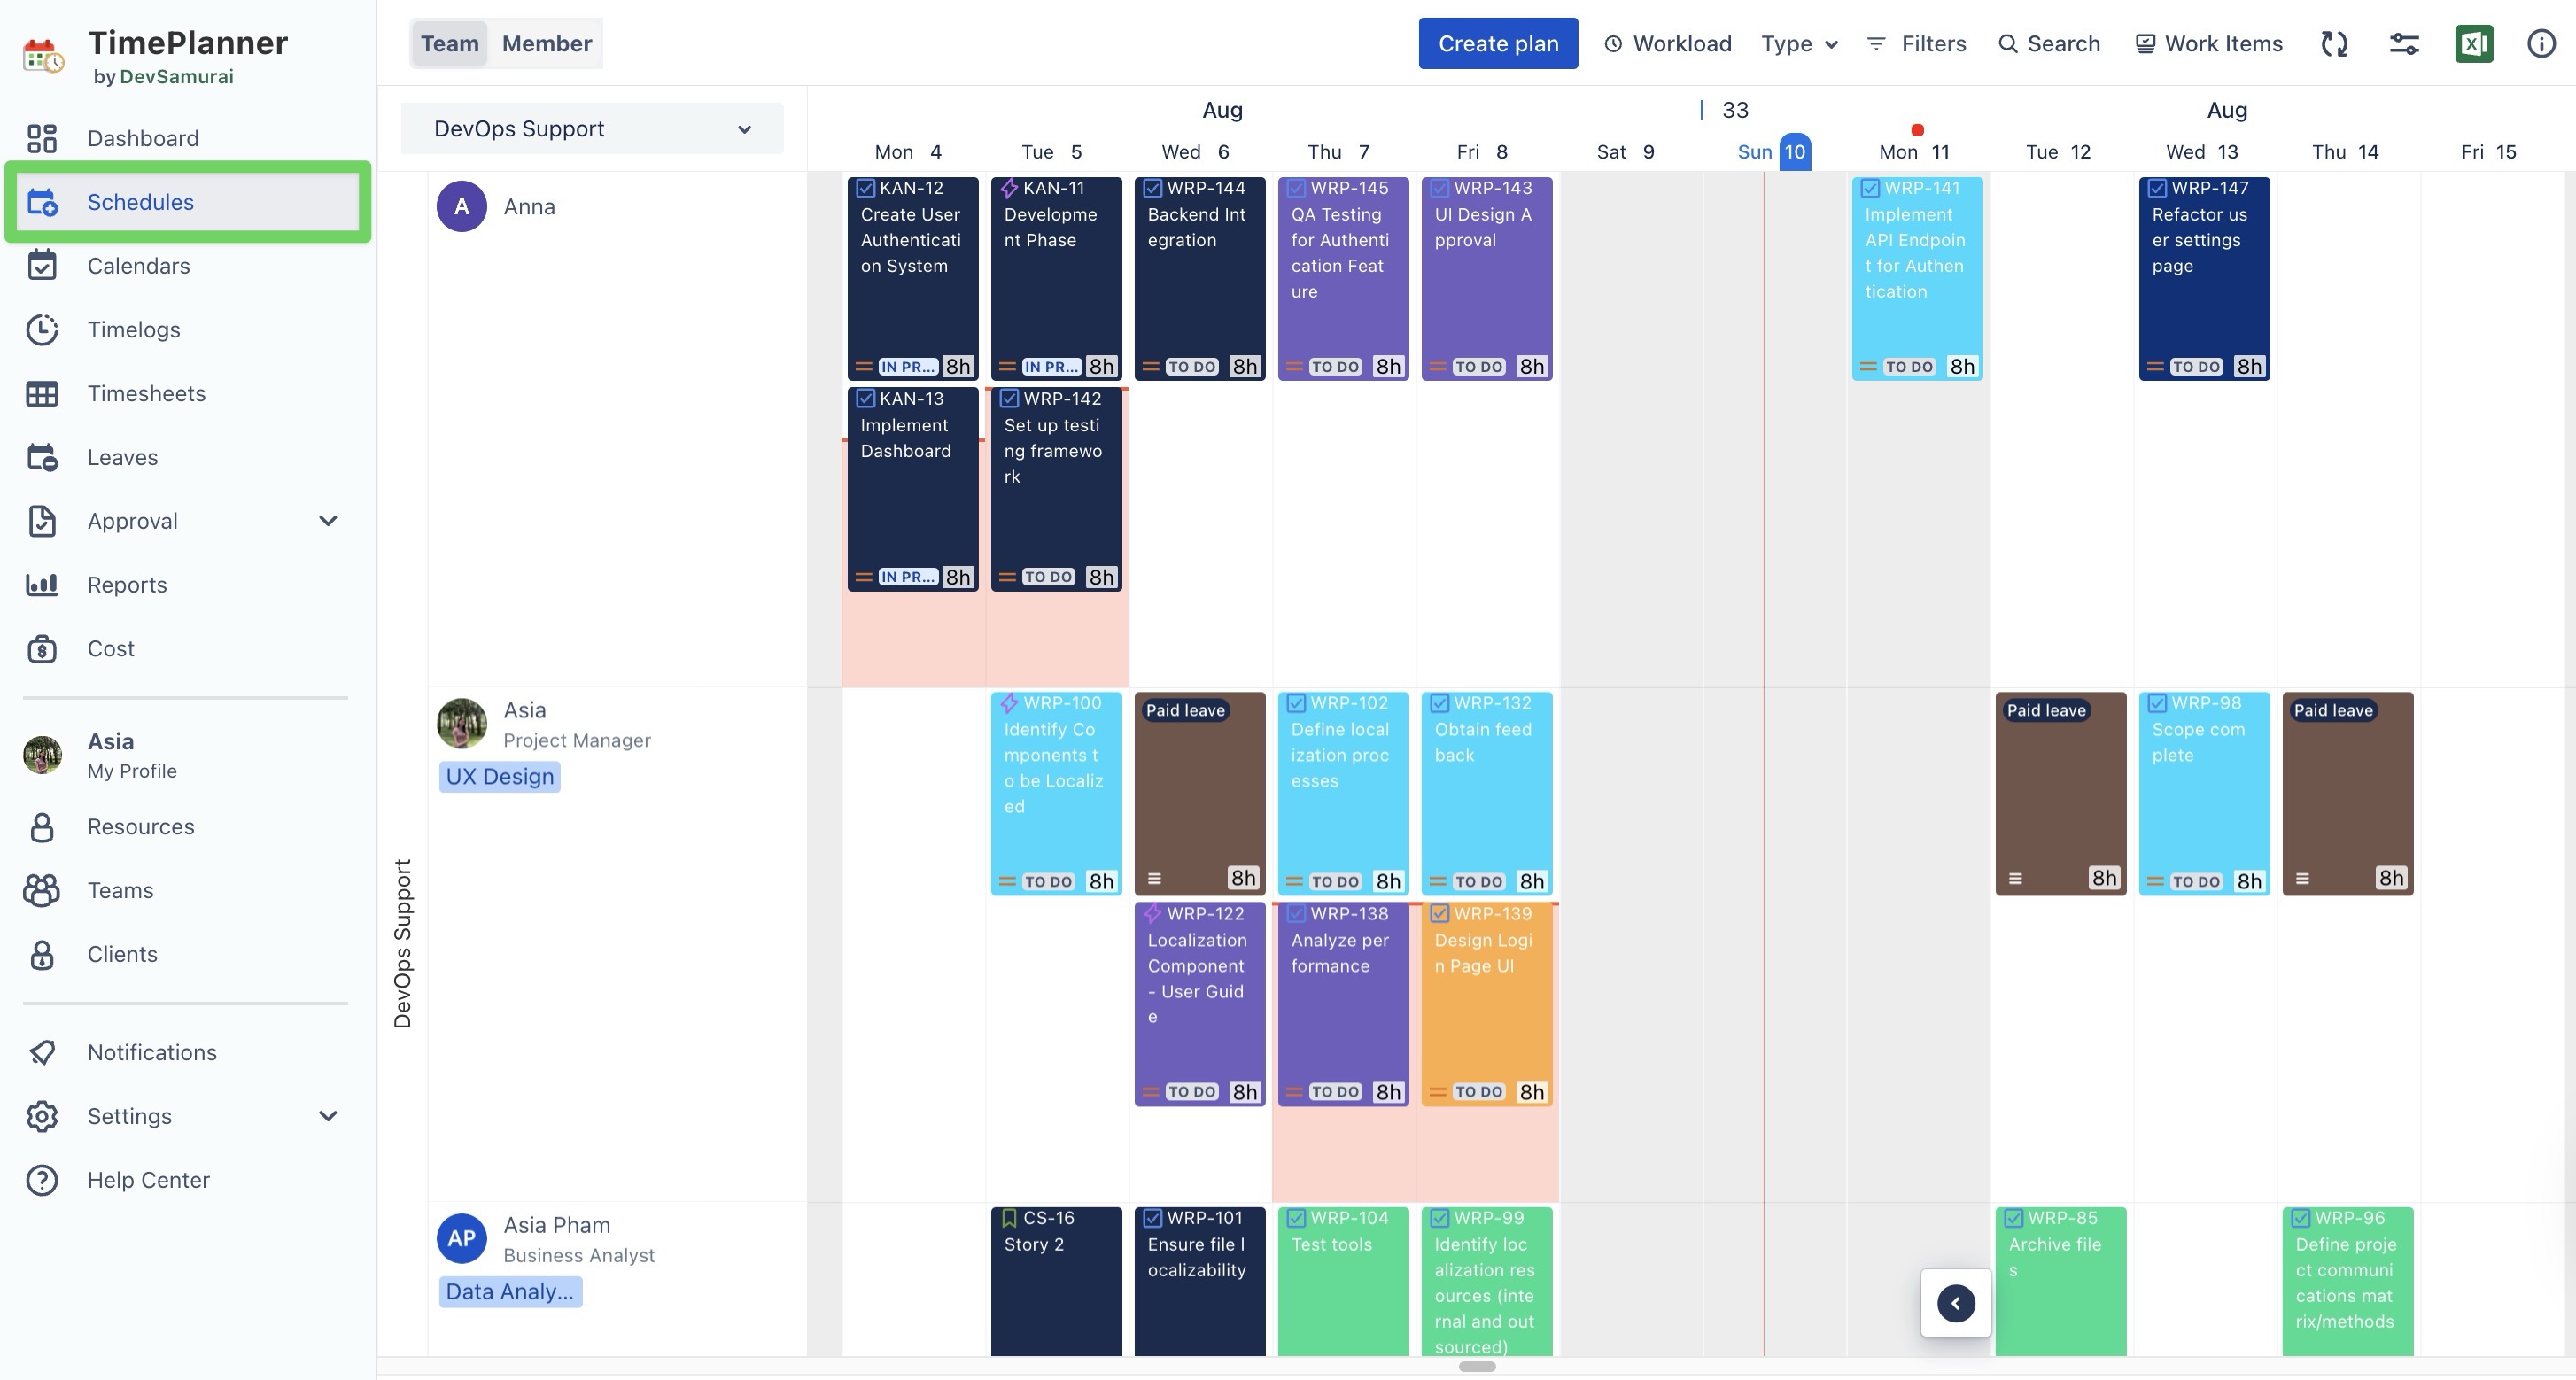2576x1380 pixels.
Task: Click the KAN-12 task checkbox icon
Action: 866,188
